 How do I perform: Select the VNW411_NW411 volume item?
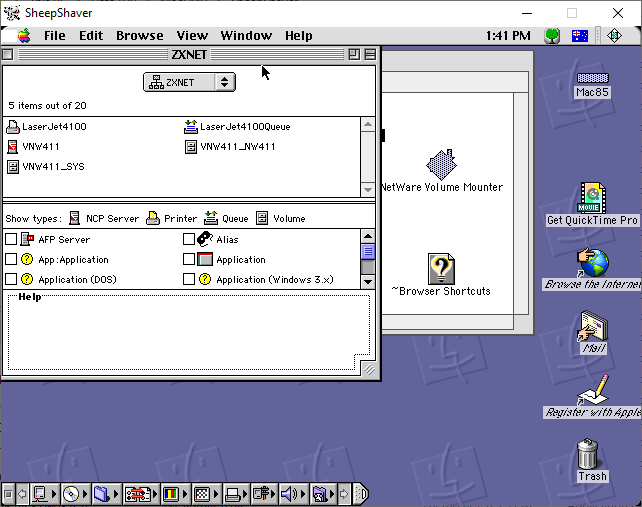tap(230, 147)
